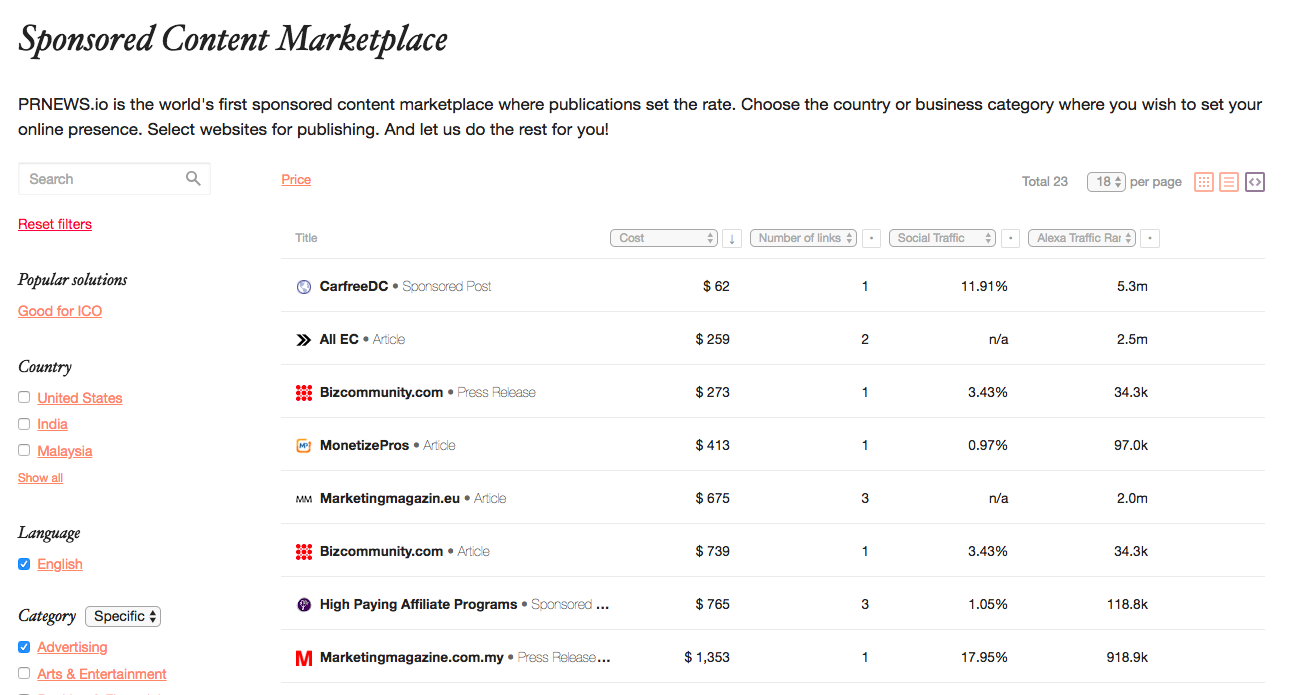Click the $ 675 cost value
The image size is (1293, 695).
tap(713, 498)
